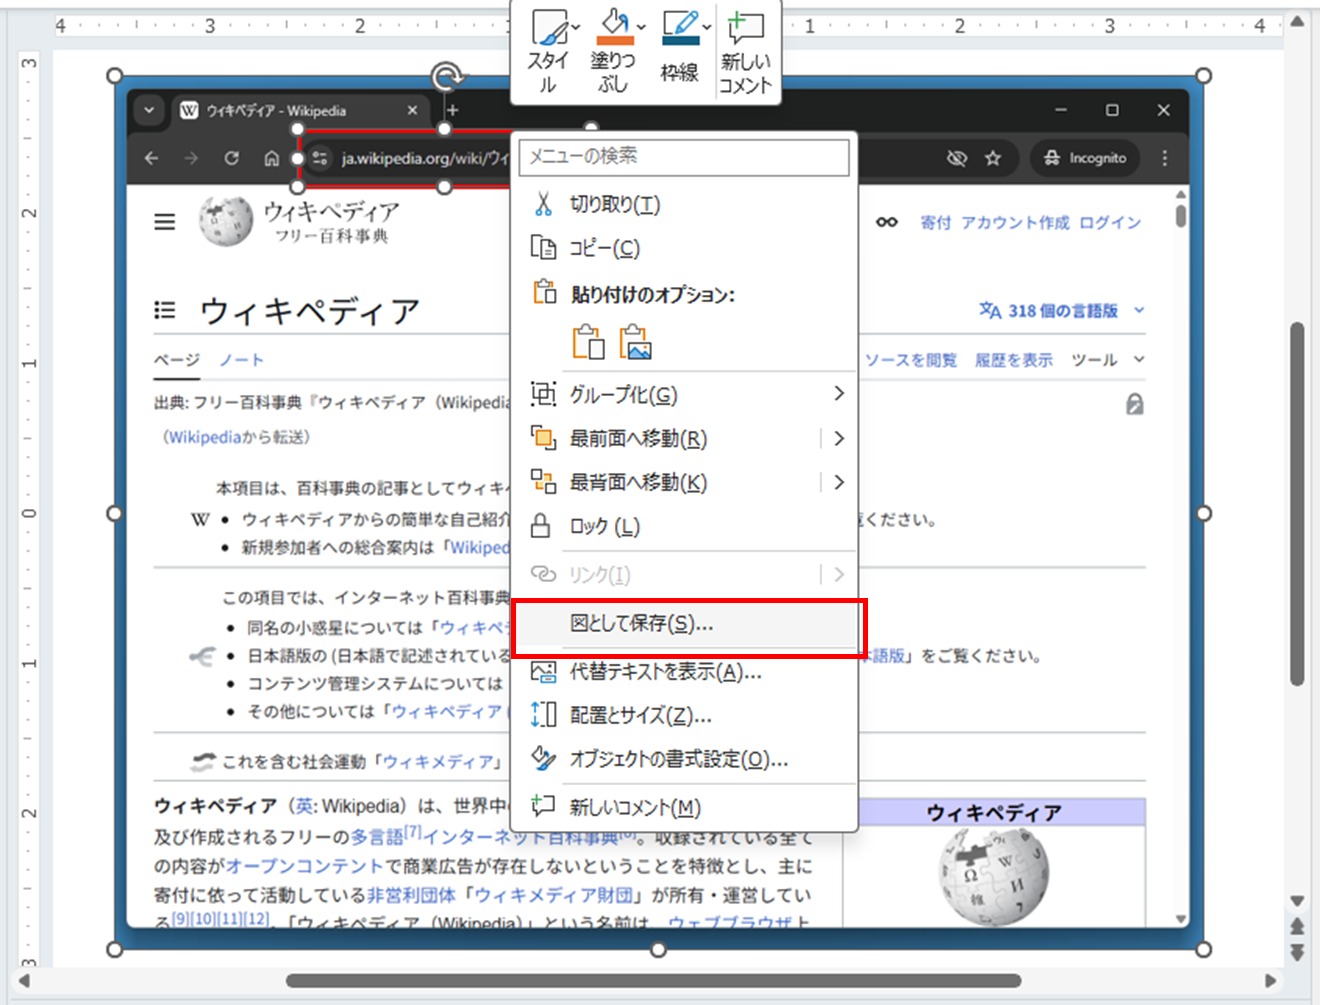Open the ツール dropdown
This screenshot has height=1005, width=1320.
(x=1108, y=359)
